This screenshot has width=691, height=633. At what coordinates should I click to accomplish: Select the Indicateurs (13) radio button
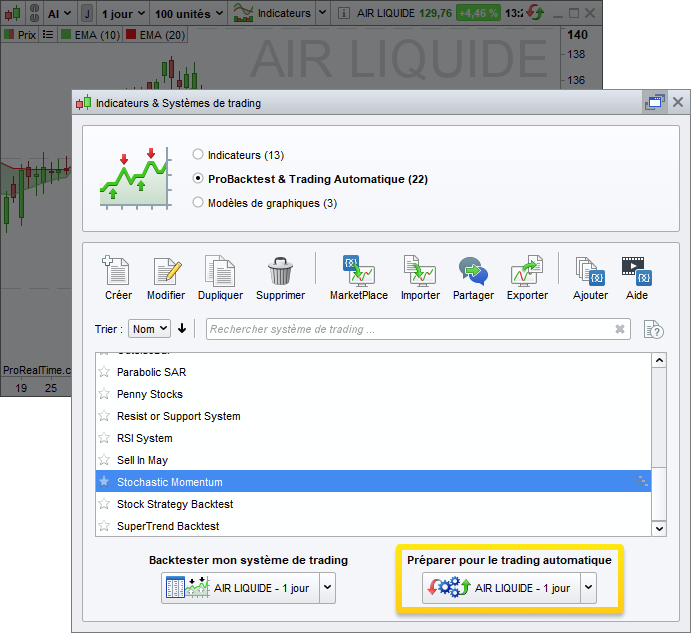[x=198, y=154]
